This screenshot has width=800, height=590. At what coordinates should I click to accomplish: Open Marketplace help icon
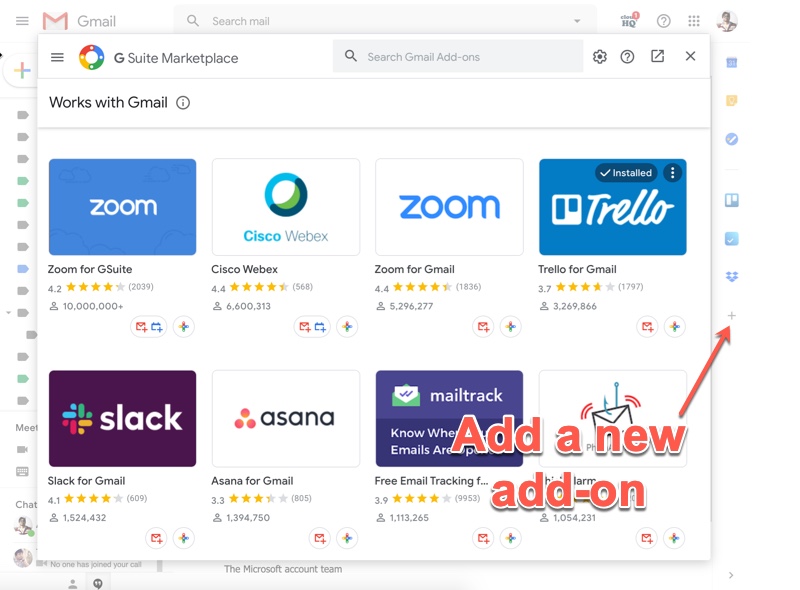[627, 57]
